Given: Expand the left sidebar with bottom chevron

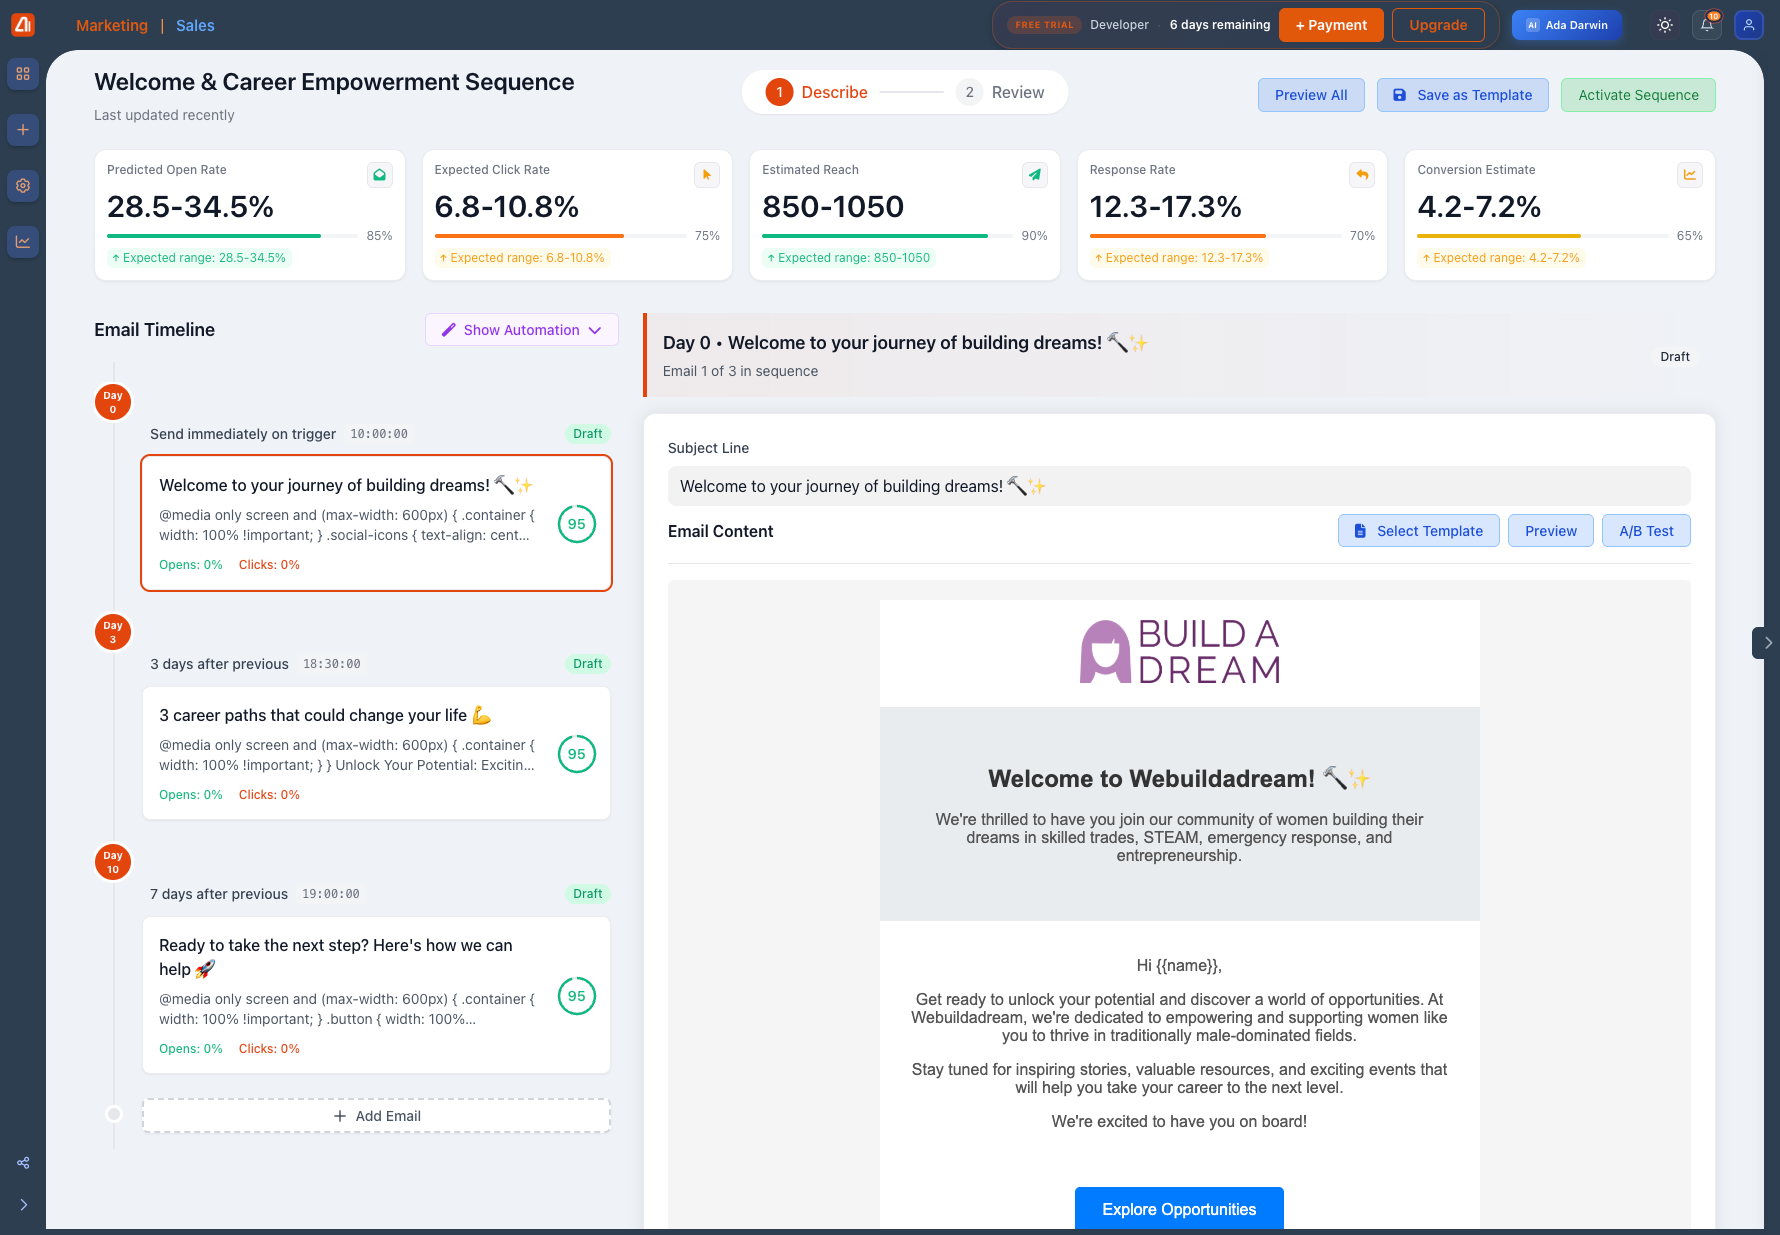Looking at the screenshot, I should click(x=23, y=1205).
